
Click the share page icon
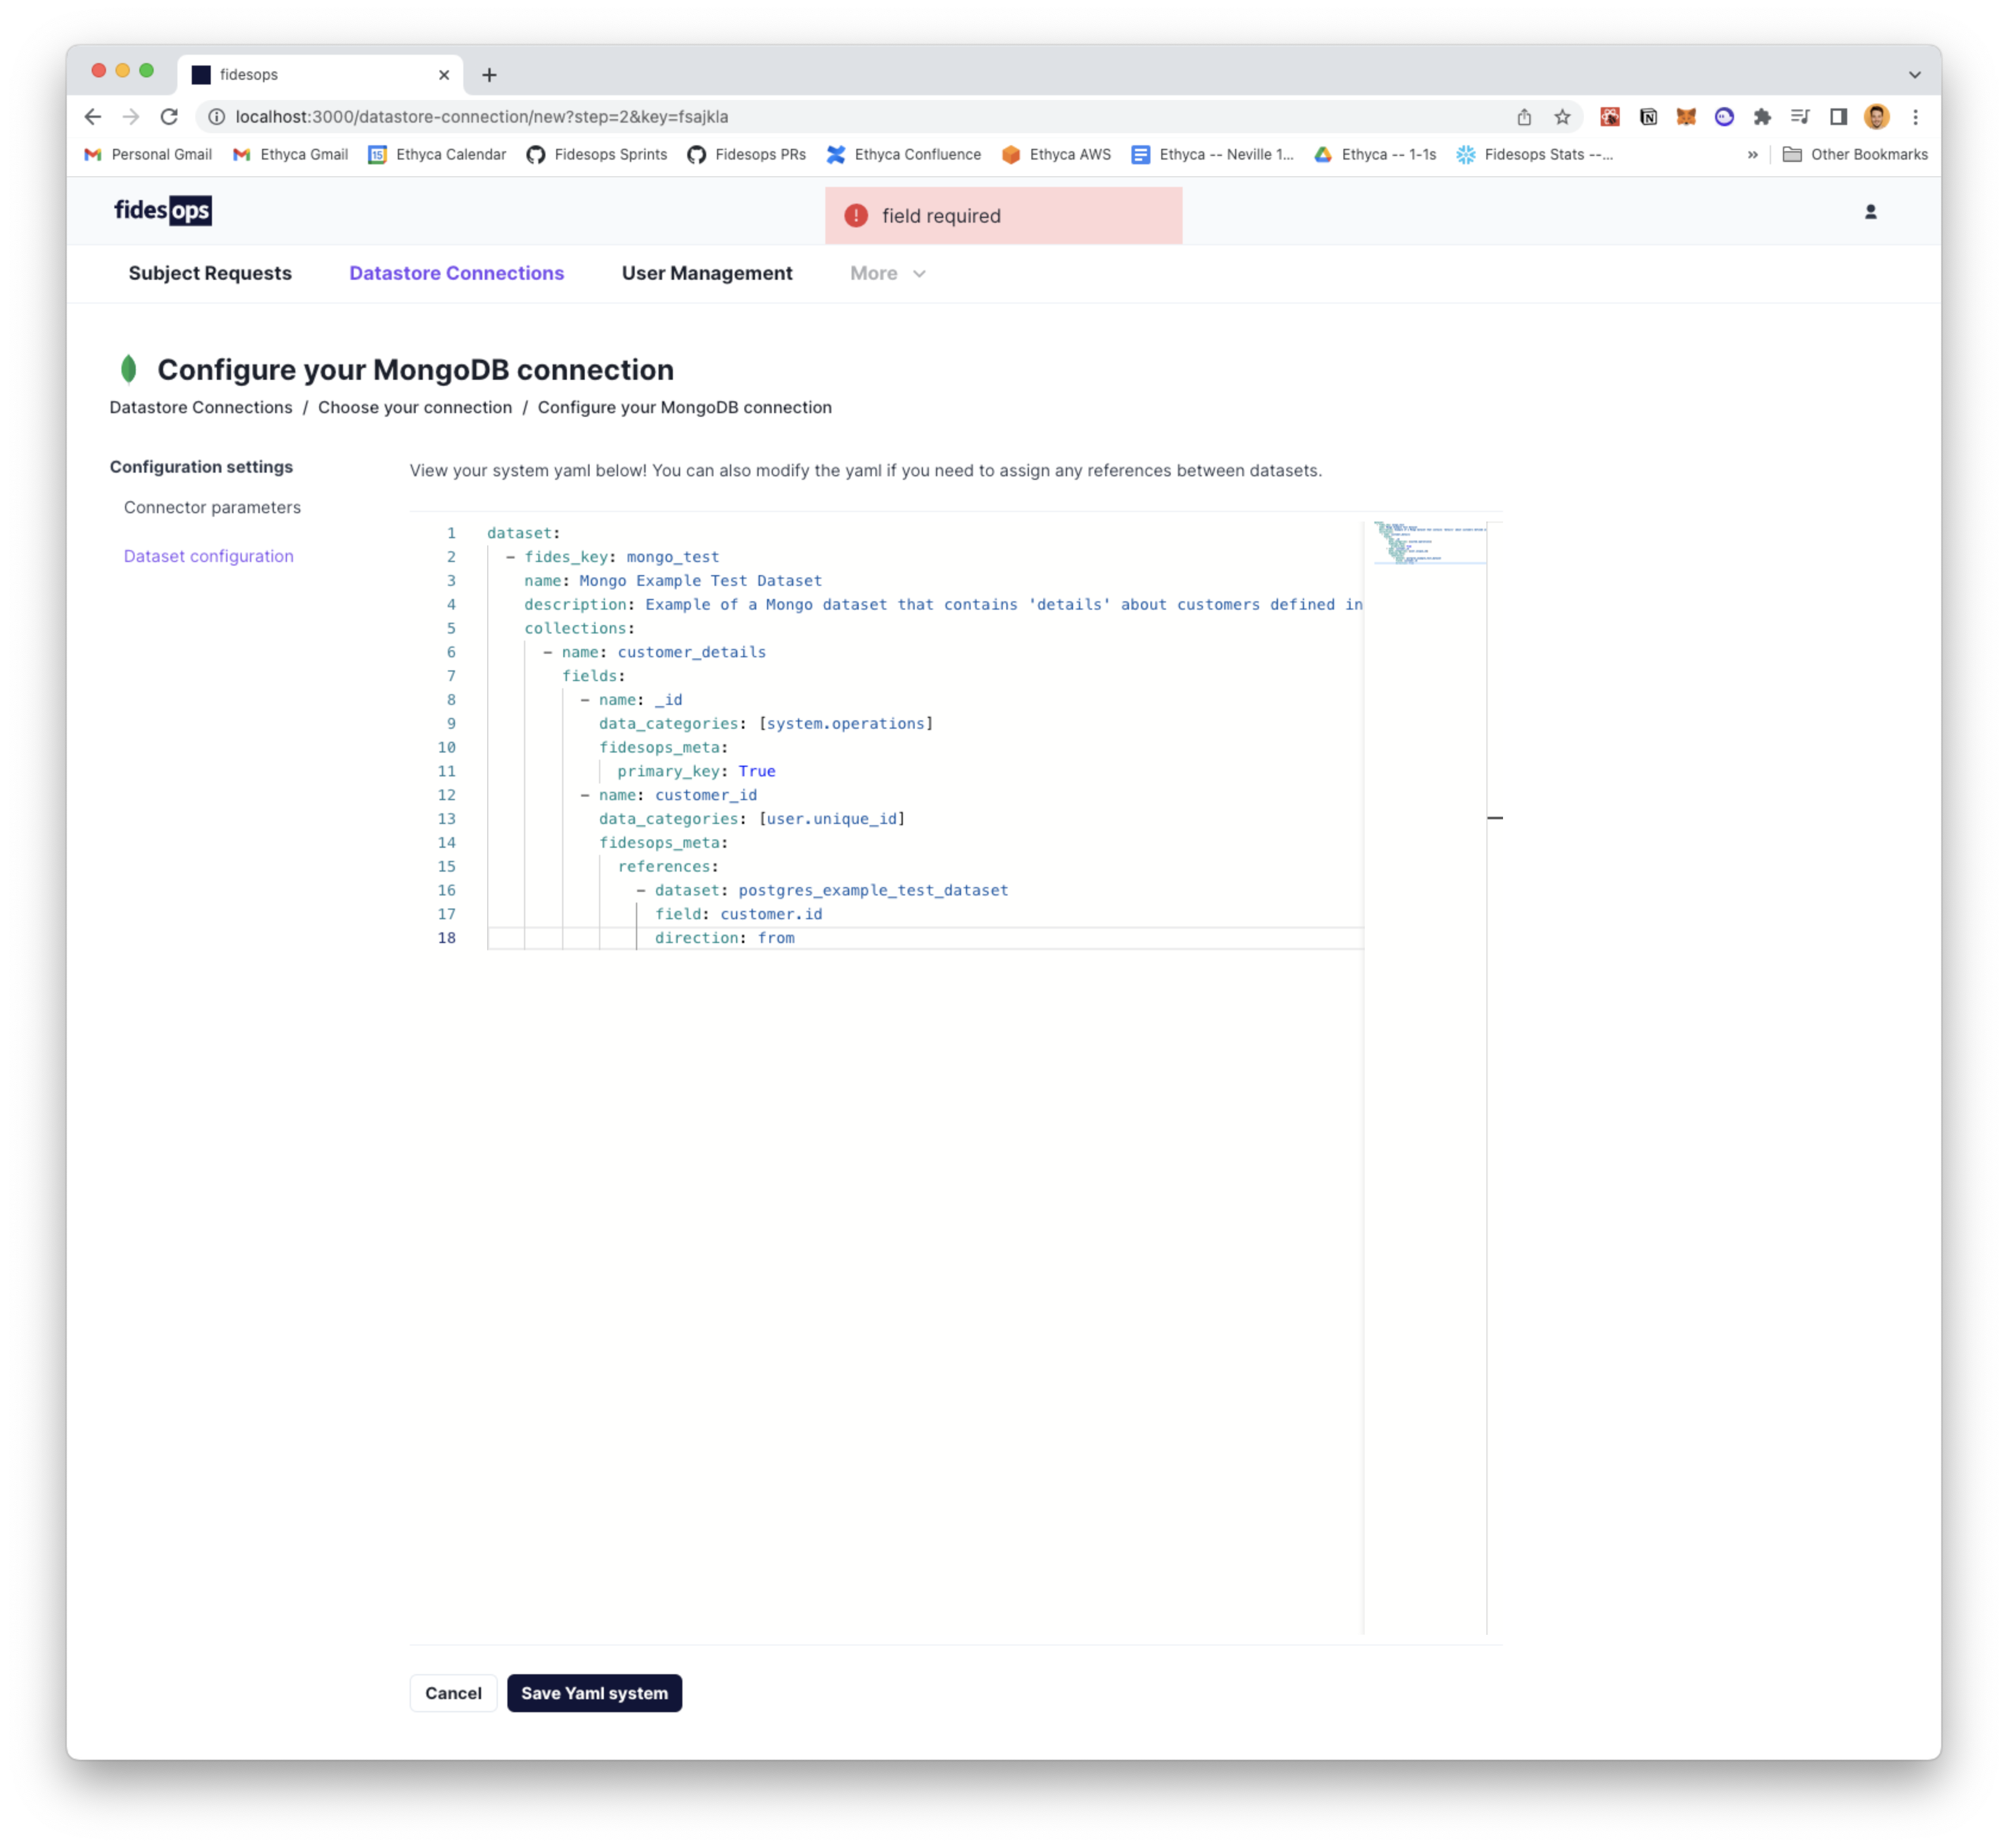pos(1524,117)
